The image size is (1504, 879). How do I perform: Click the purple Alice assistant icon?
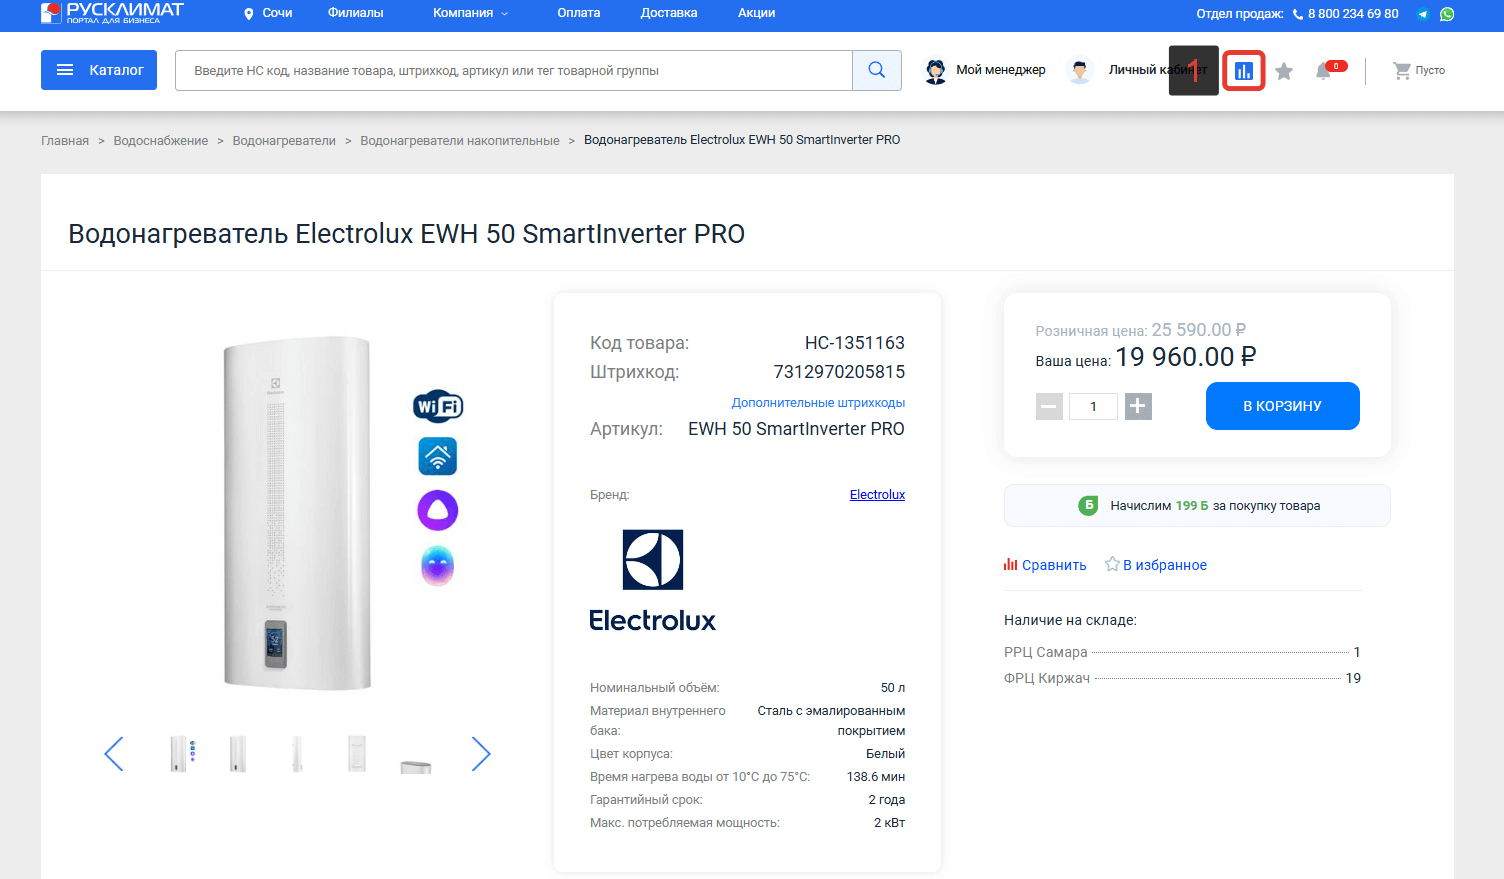pos(438,511)
